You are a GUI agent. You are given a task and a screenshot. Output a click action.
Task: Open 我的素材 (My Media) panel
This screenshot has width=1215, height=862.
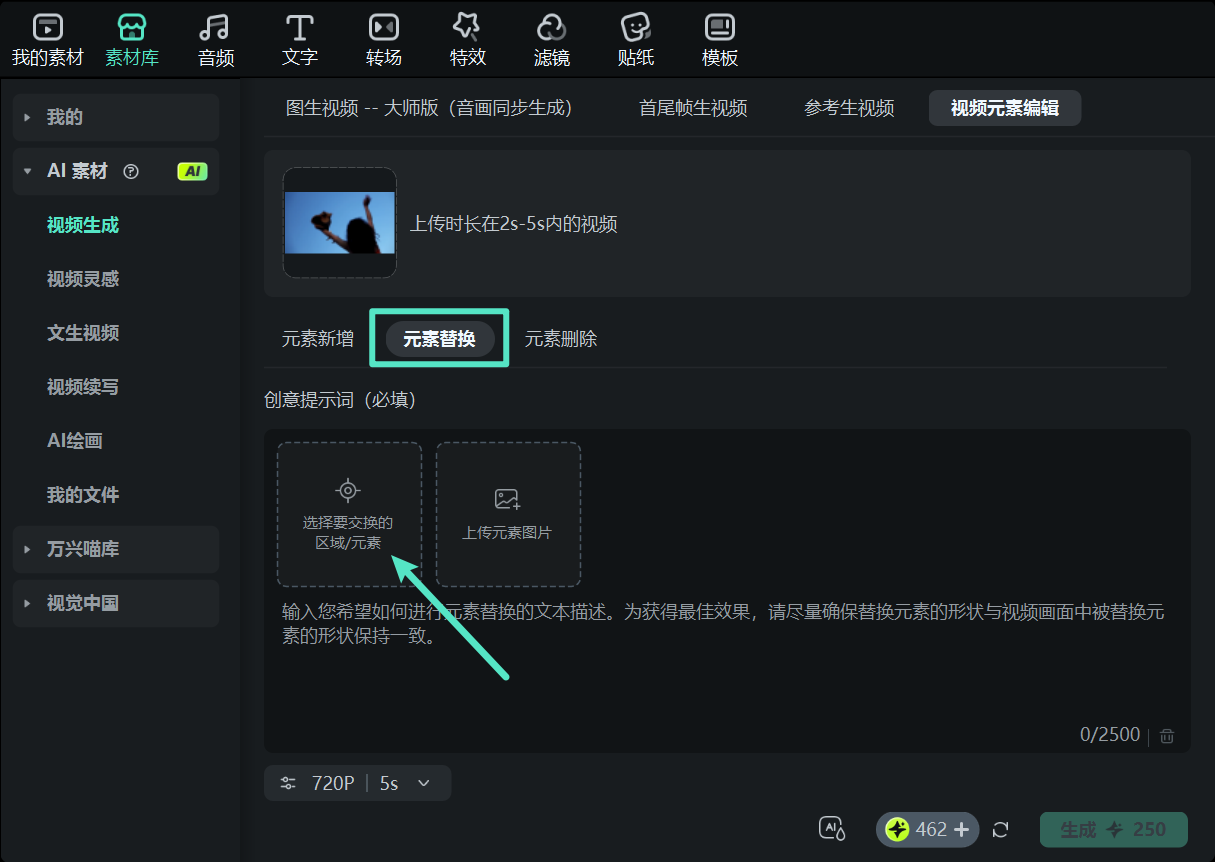tap(47, 37)
